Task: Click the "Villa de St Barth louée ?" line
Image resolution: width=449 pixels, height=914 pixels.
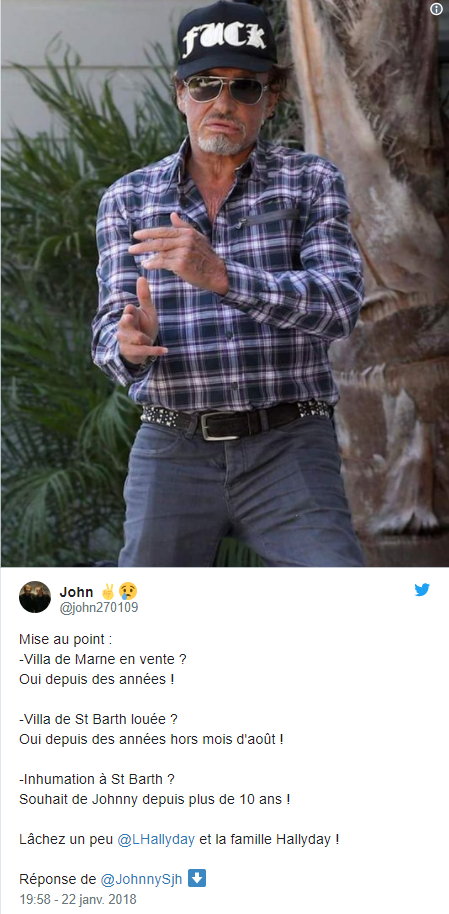Action: (x=99, y=720)
